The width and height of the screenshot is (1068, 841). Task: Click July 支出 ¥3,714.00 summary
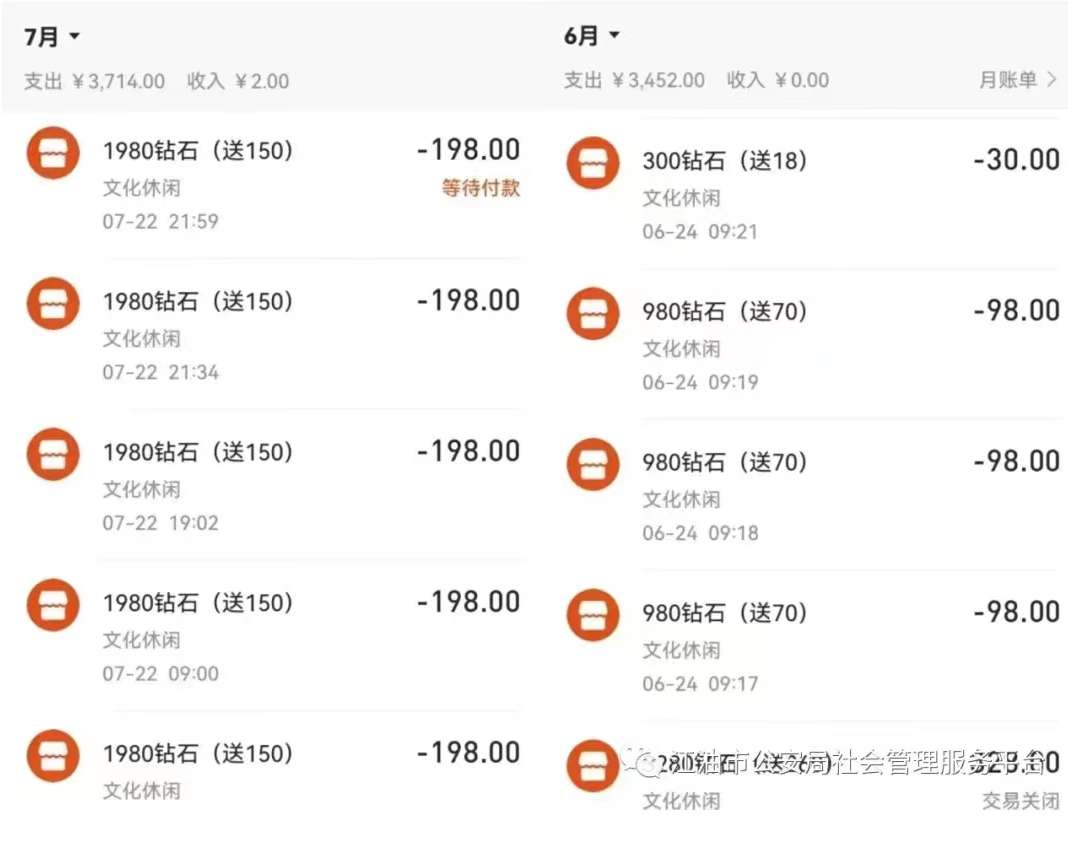pos(95,81)
